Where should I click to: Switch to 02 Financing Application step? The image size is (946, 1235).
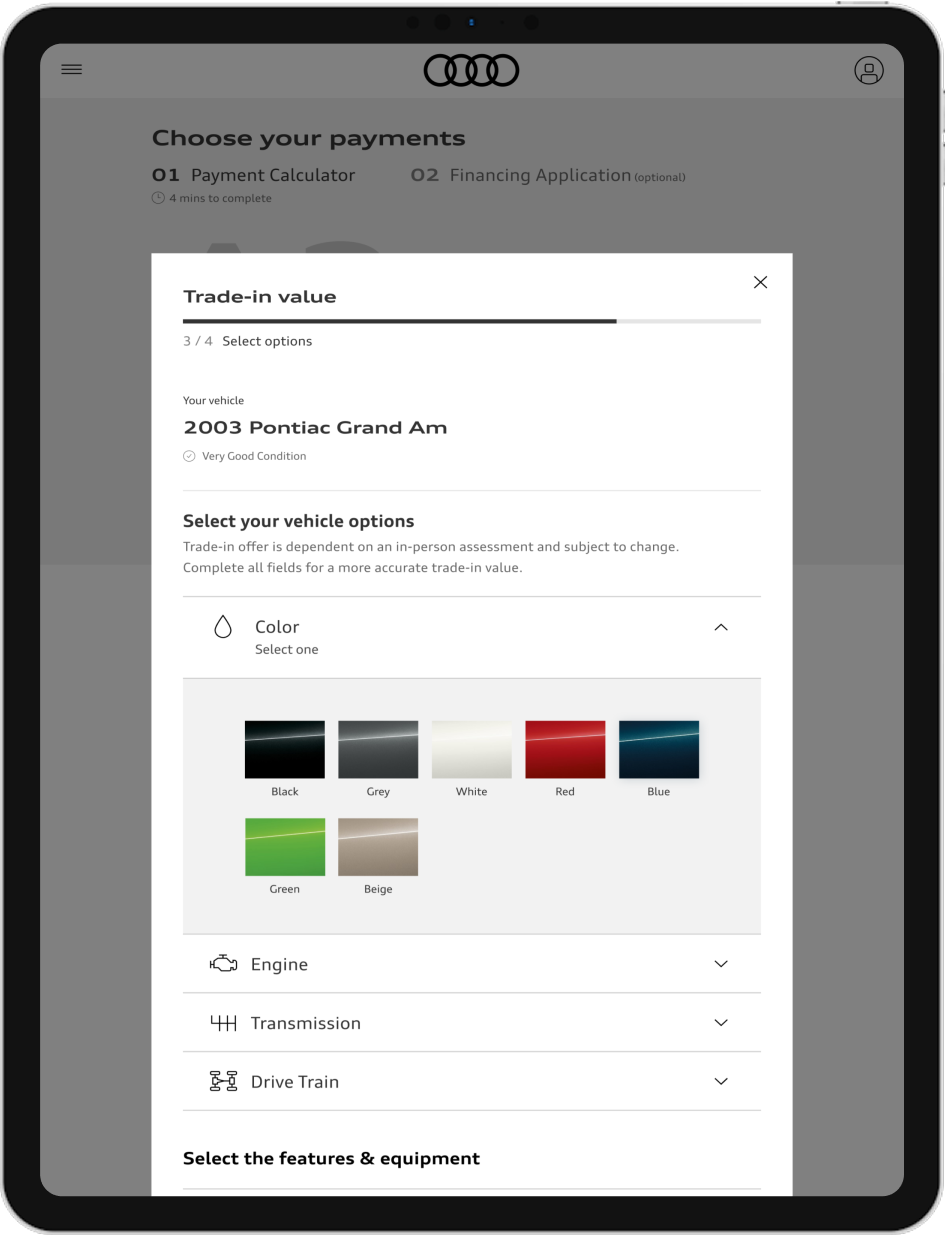coord(548,175)
